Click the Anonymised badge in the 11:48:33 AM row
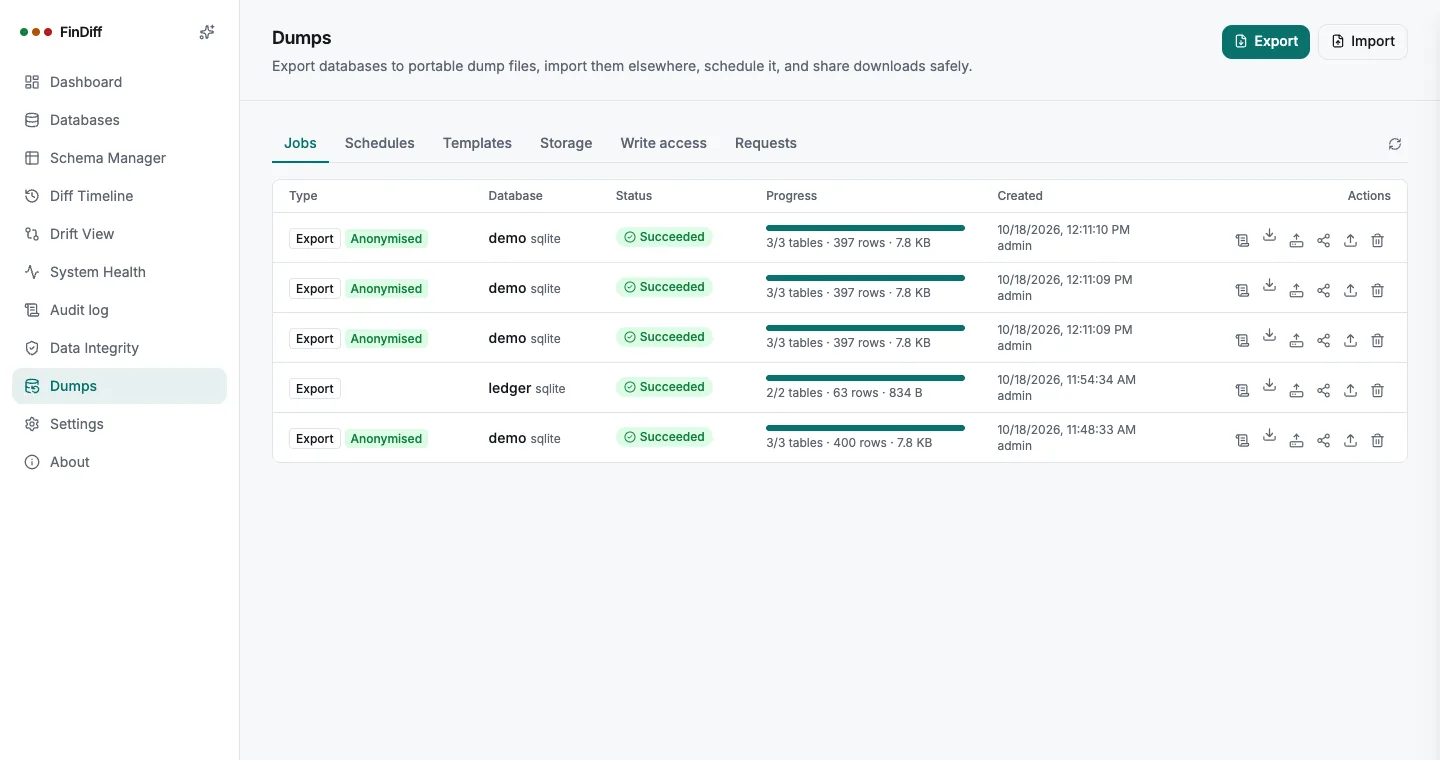Viewport: 1440px width, 760px height. (386, 439)
